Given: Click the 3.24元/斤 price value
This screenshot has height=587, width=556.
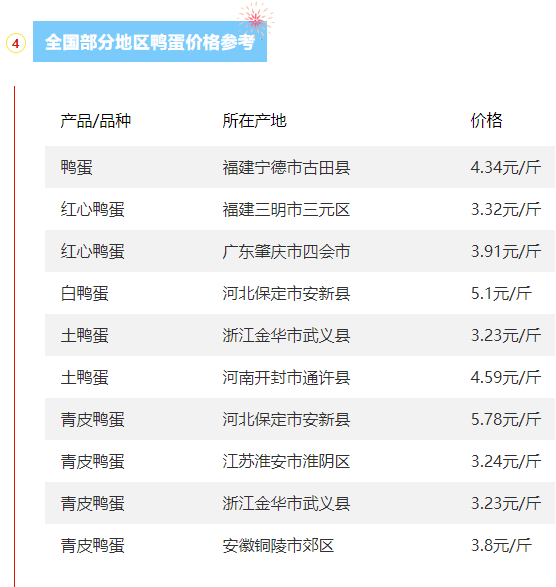Looking at the screenshot, I should pos(505,461).
